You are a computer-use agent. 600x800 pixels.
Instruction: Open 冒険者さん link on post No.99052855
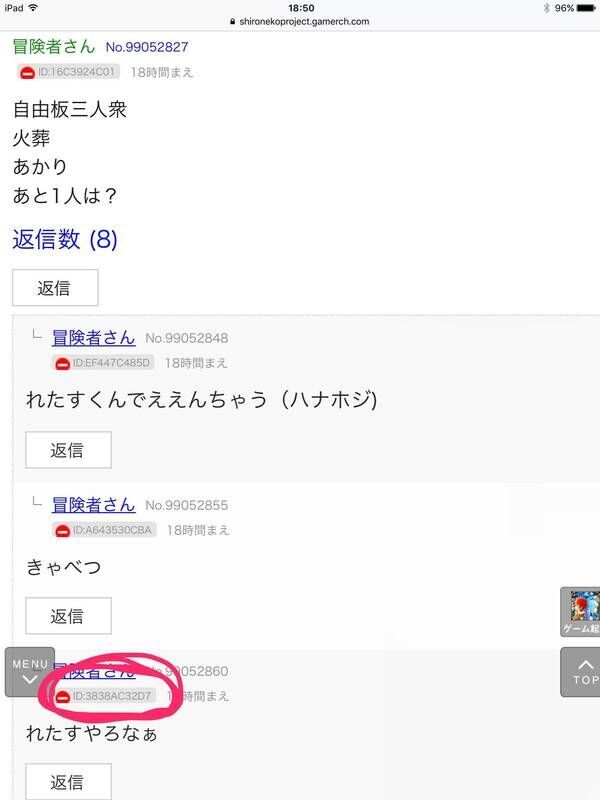pos(93,505)
